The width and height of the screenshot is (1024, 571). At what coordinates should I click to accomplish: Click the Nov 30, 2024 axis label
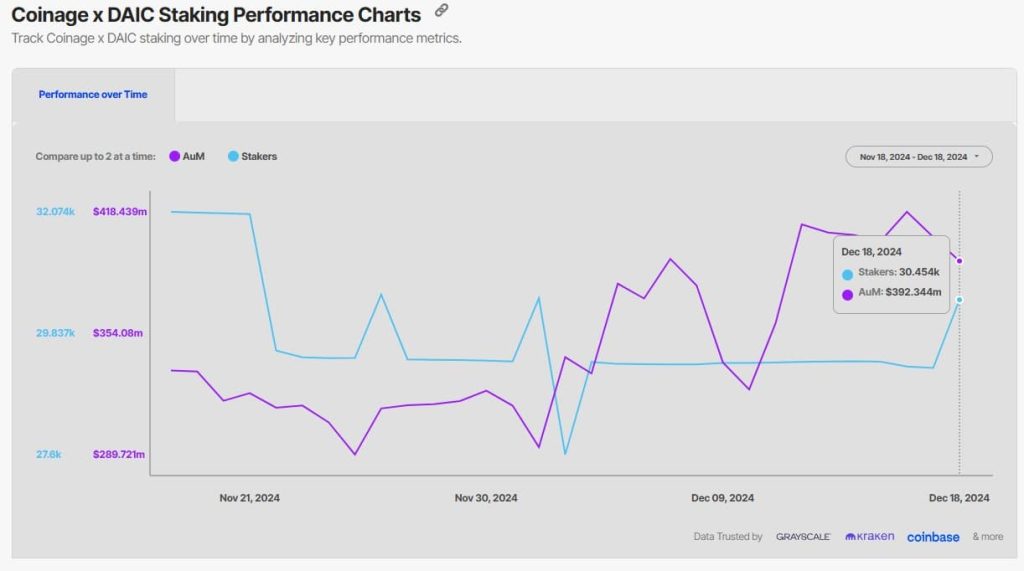486,498
